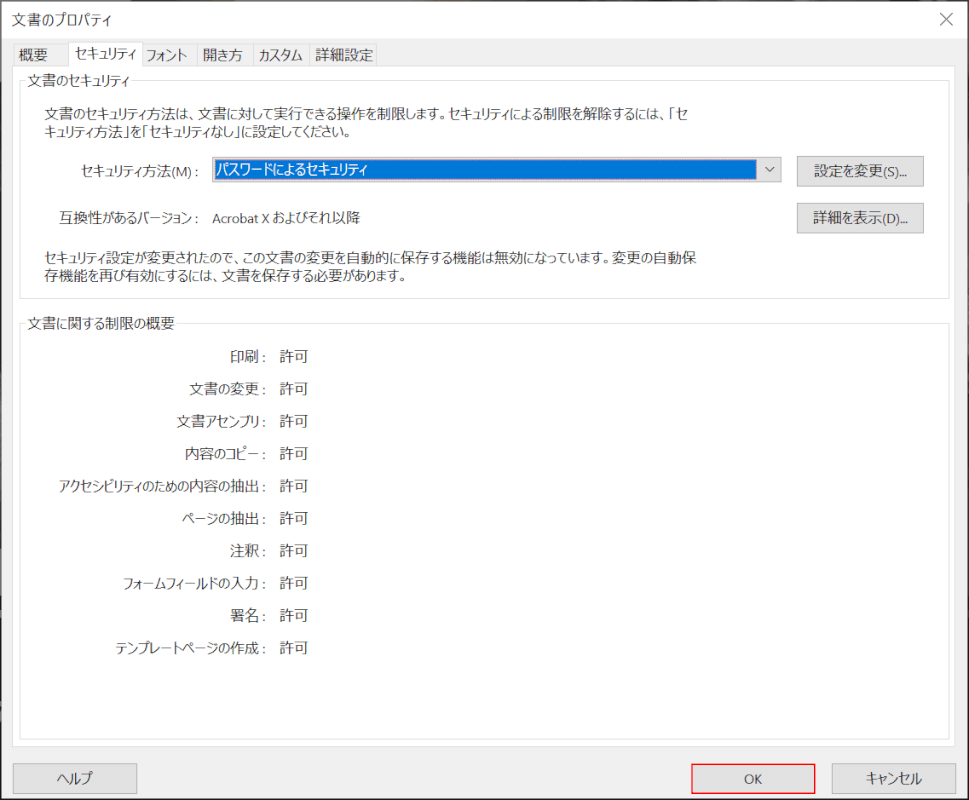The height and width of the screenshot is (800, 969).
Task: Confirm with the OK button
Action: click(753, 778)
